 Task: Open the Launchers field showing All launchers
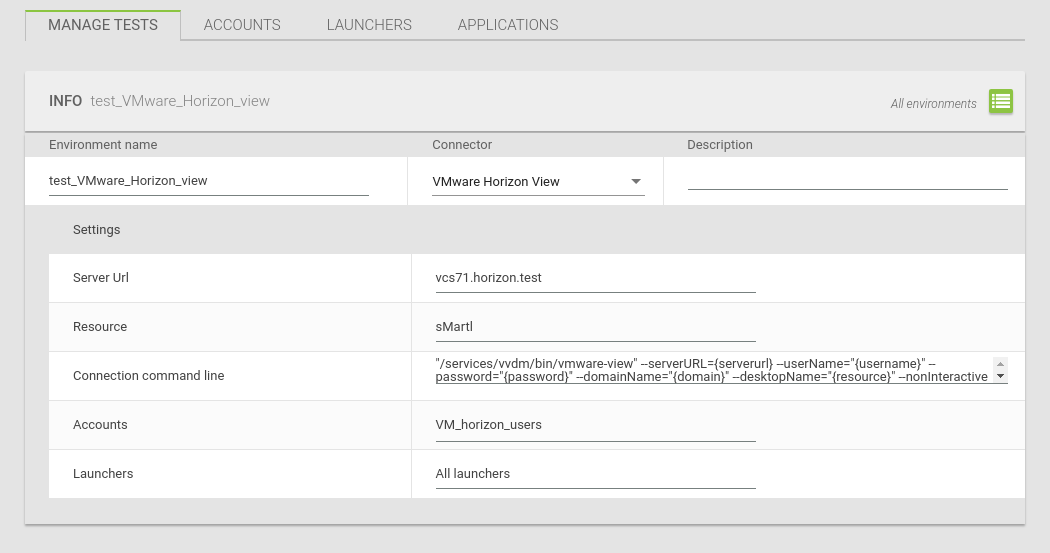pos(595,474)
